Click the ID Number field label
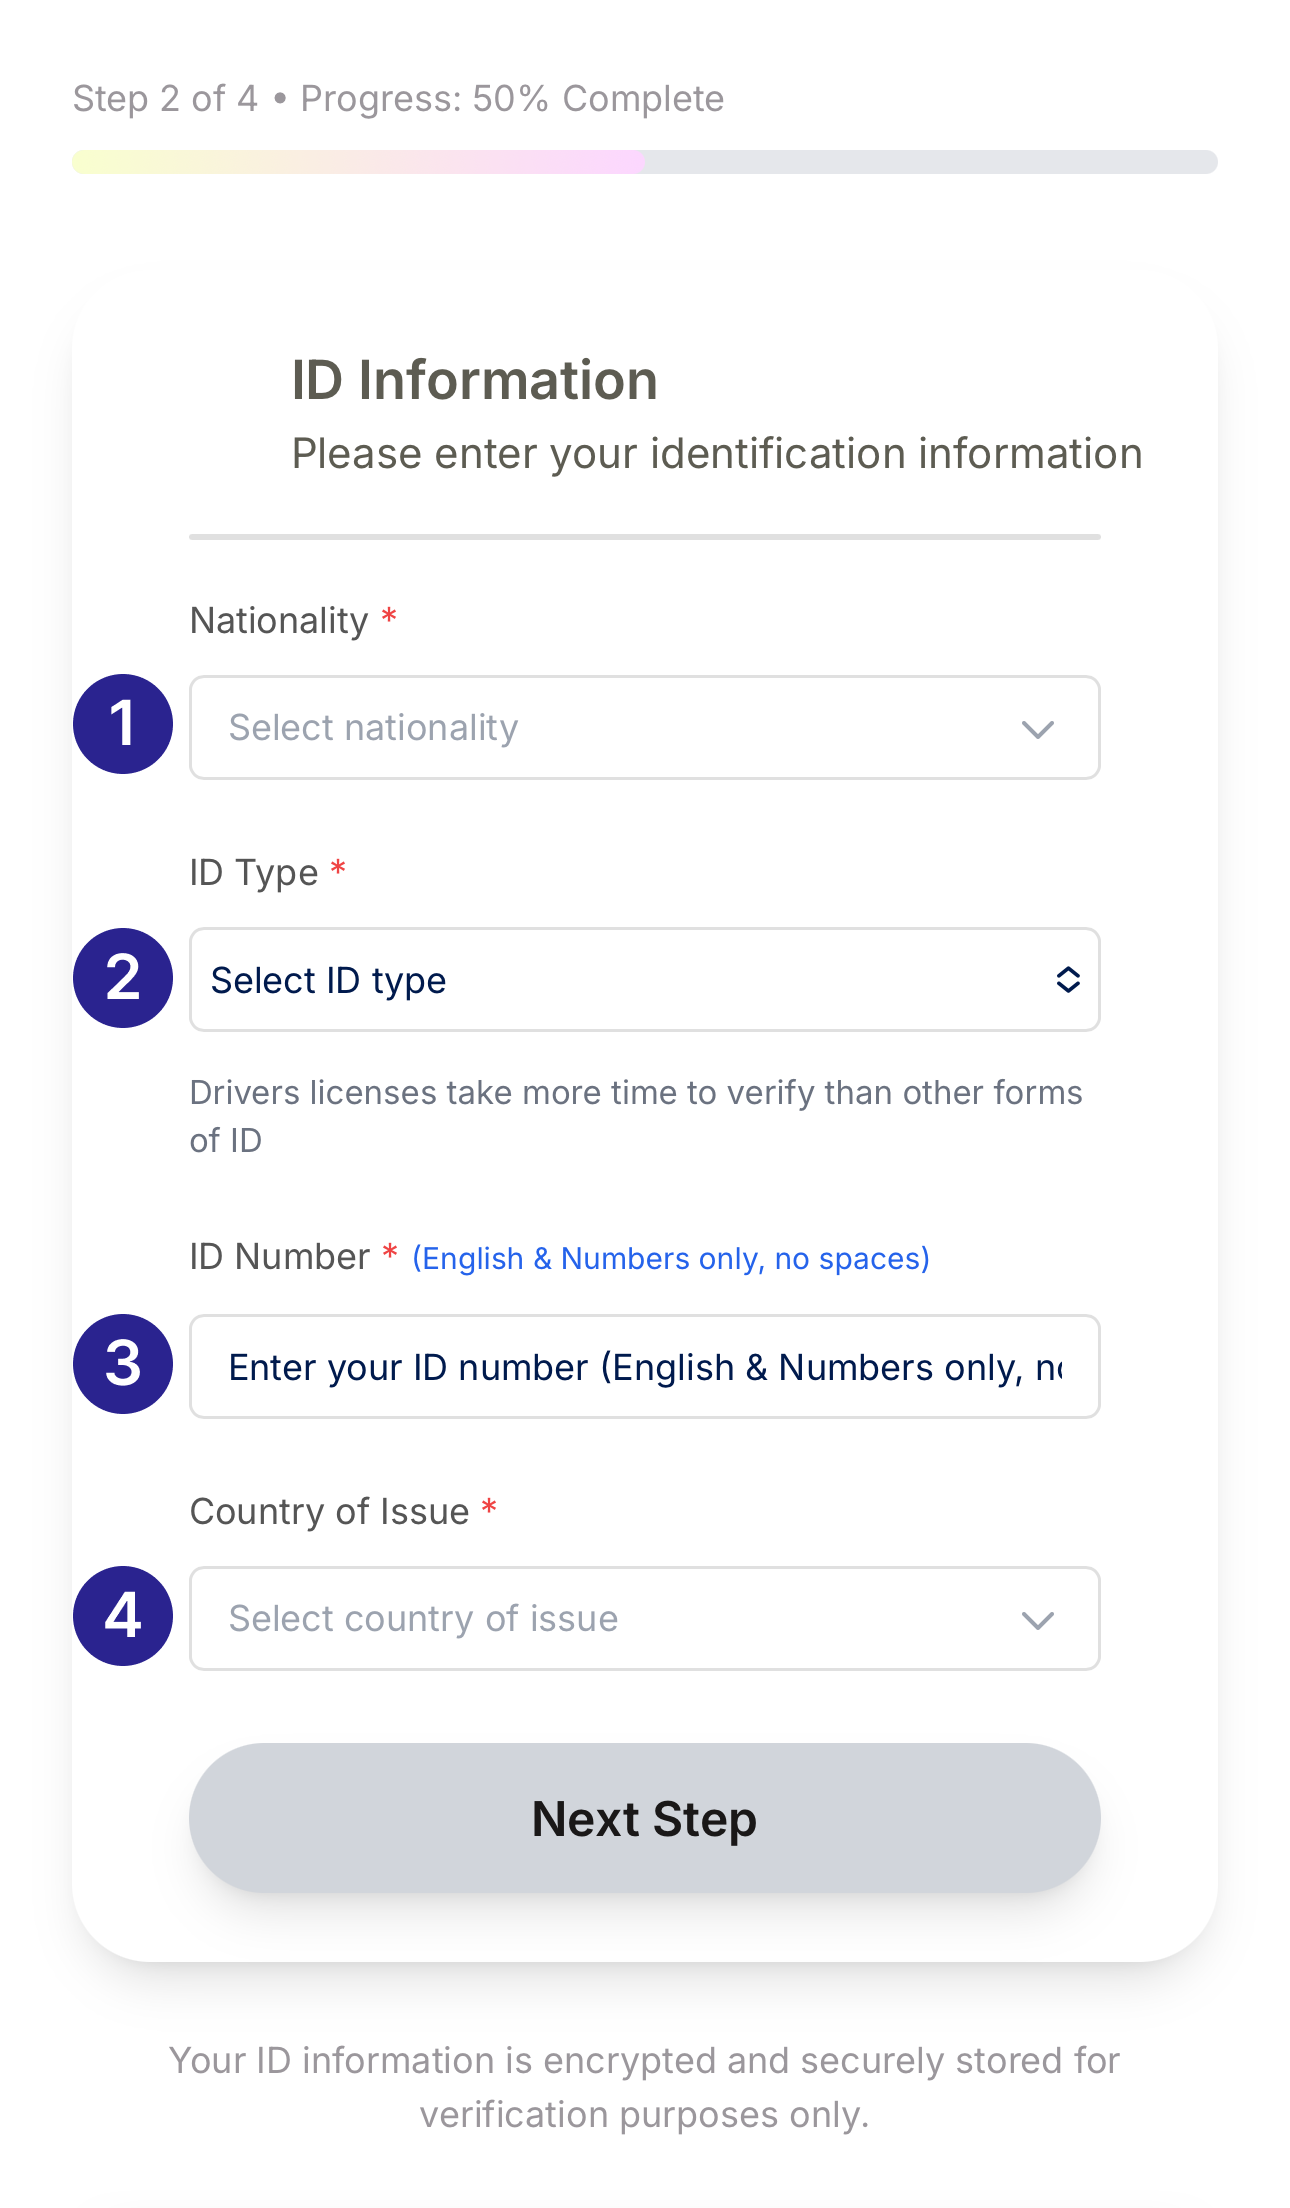 [280, 1257]
